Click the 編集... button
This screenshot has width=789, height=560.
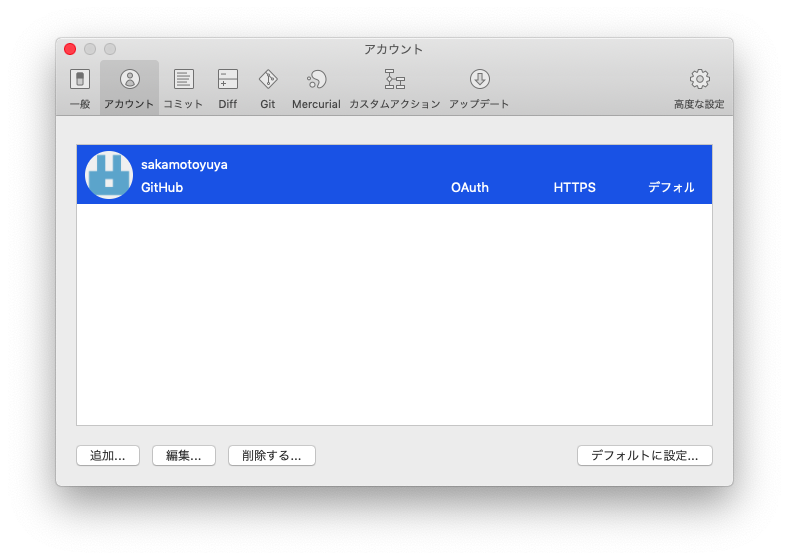point(184,456)
